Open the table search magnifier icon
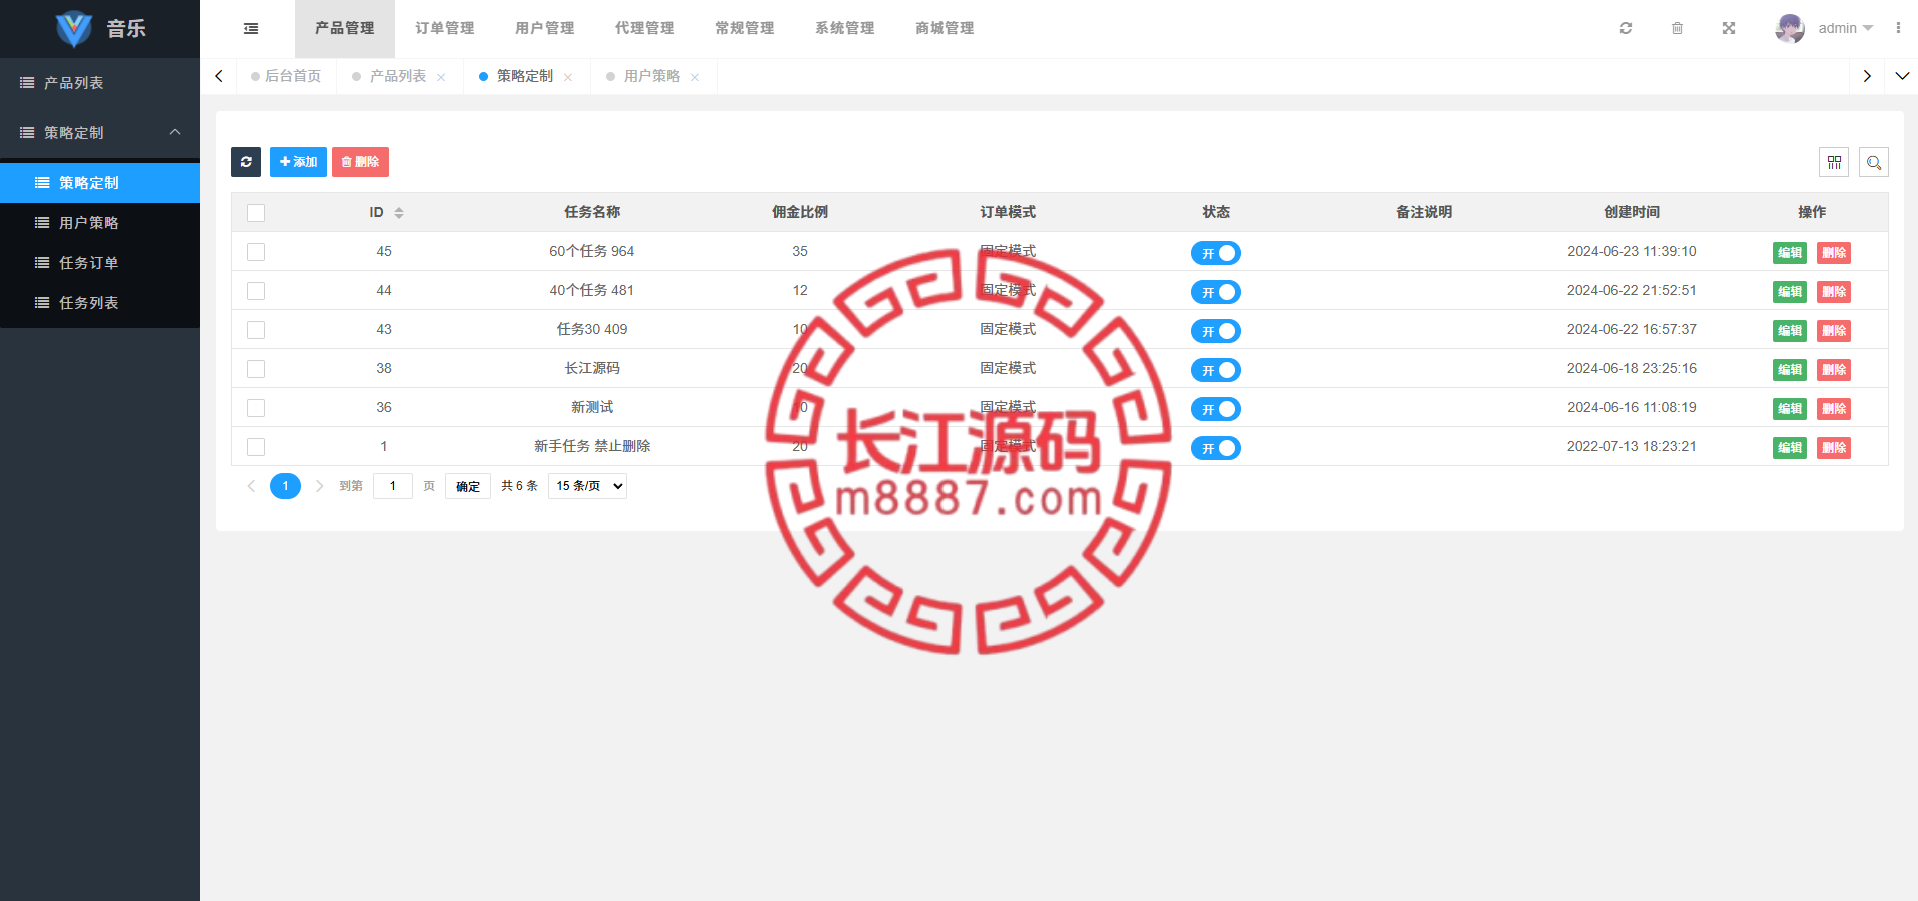 (1874, 162)
